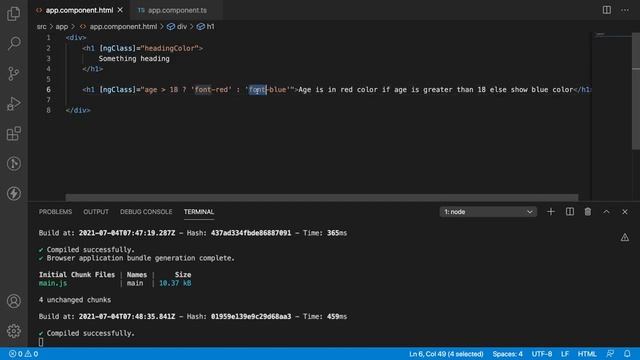Open the editor More Actions ellipsis
This screenshot has height=360, width=640.
click(x=625, y=10)
